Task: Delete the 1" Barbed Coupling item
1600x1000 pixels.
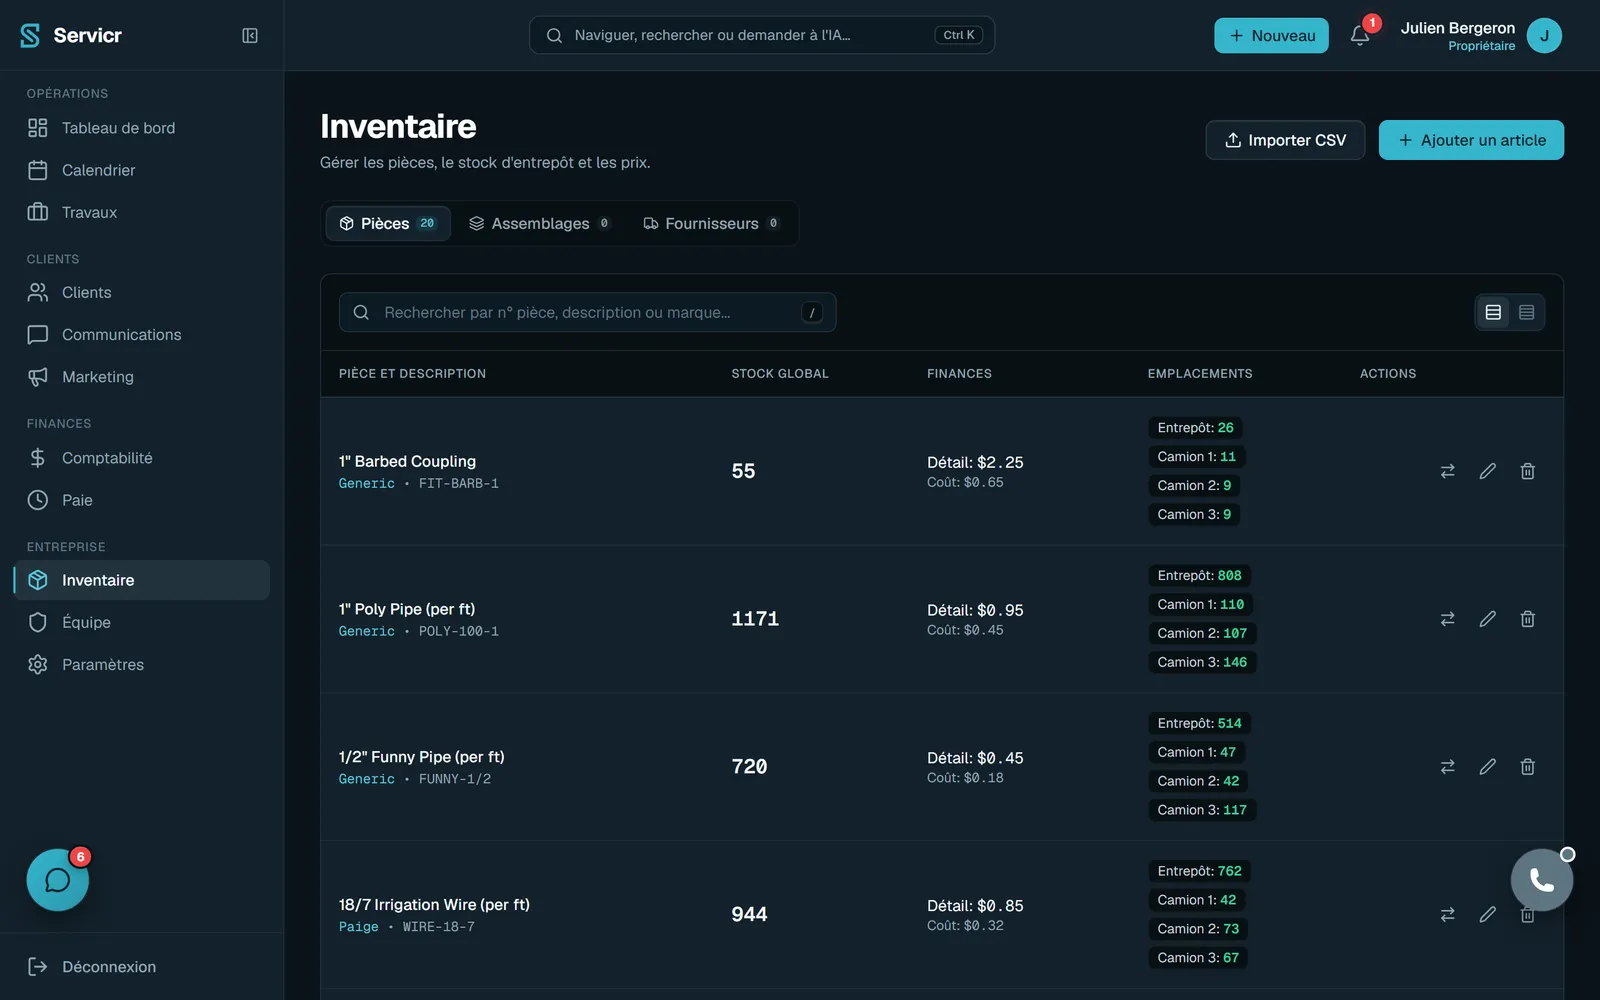Action: [x=1528, y=471]
